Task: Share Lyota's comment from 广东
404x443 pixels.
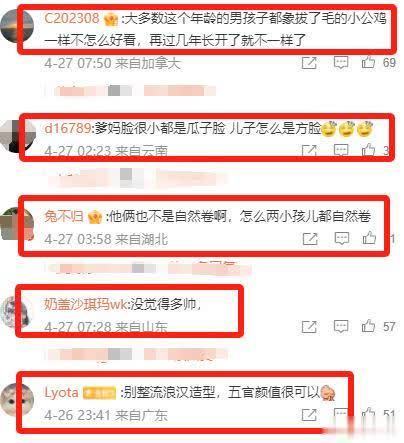Action: click(309, 415)
